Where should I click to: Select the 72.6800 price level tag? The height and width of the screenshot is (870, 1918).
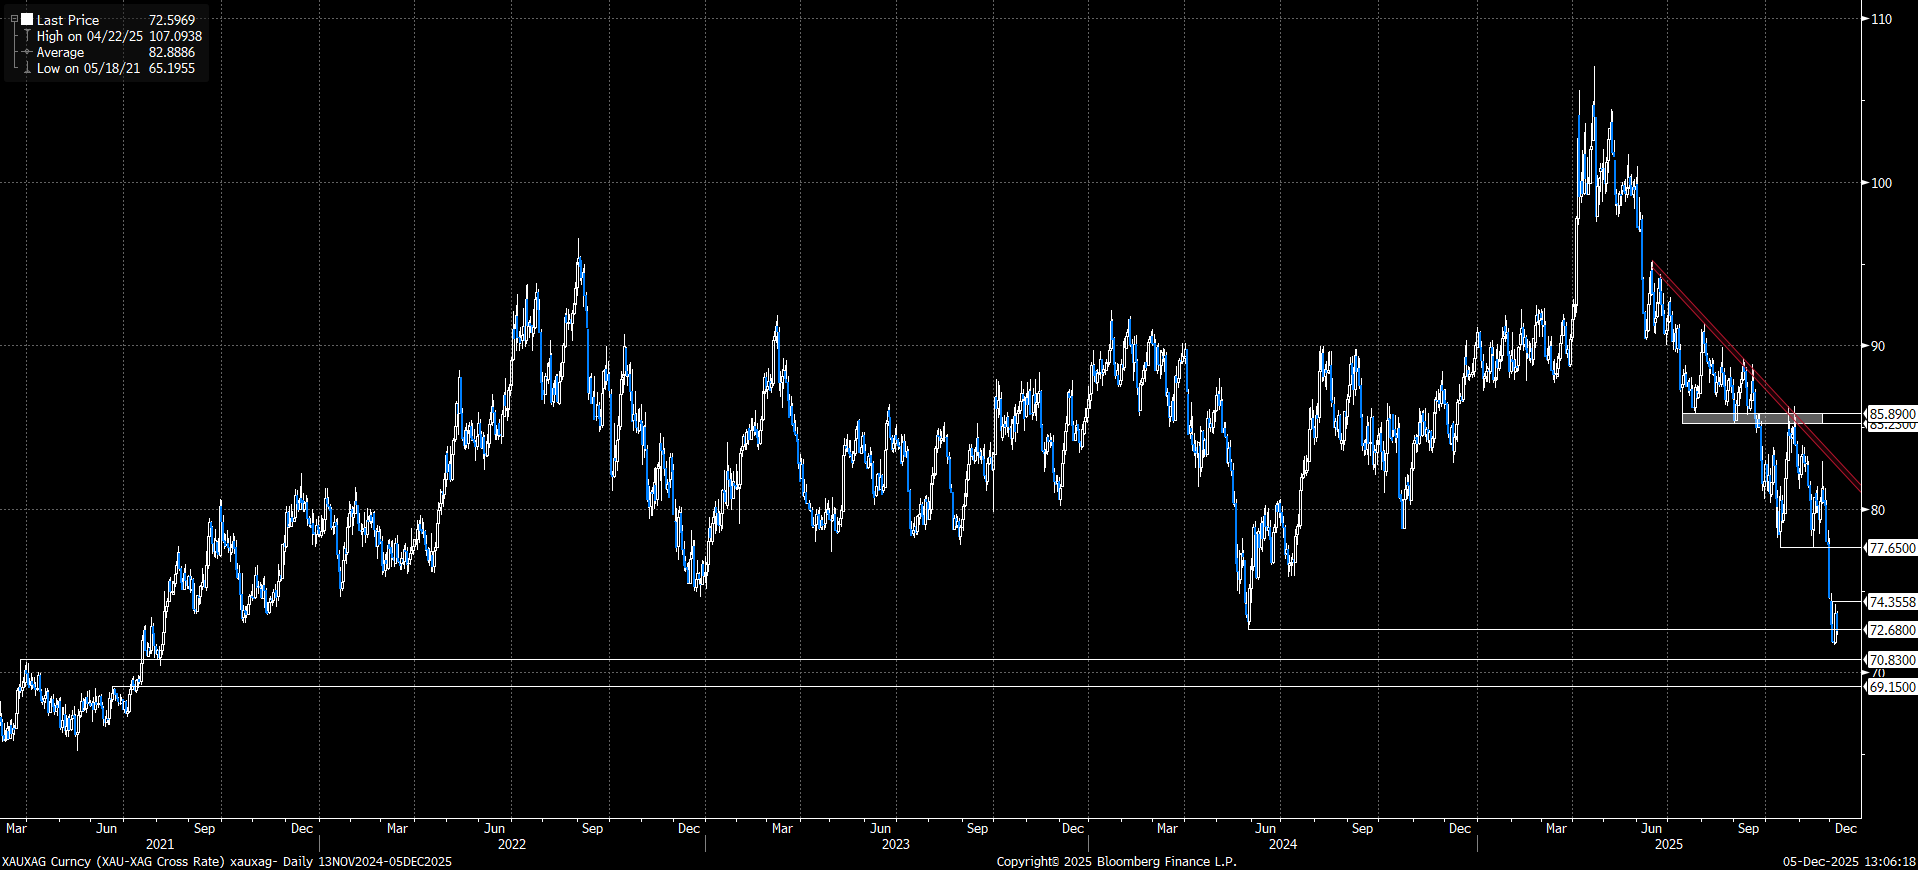(1892, 630)
